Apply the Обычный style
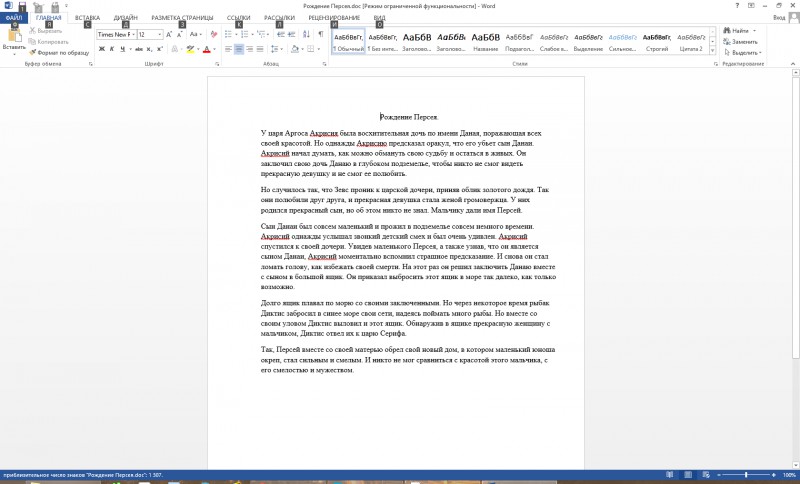This screenshot has width=800, height=484. pyautogui.click(x=348, y=41)
